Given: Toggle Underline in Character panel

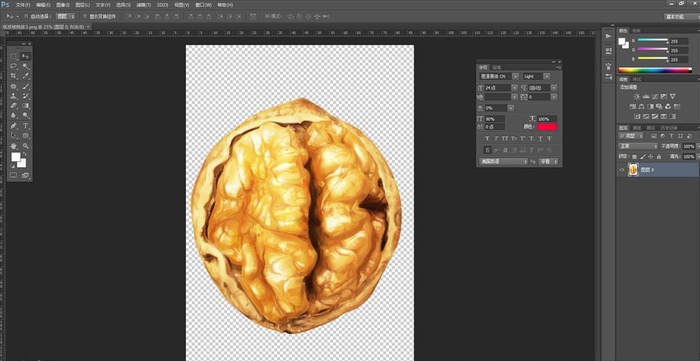Looking at the screenshot, I should point(541,138).
